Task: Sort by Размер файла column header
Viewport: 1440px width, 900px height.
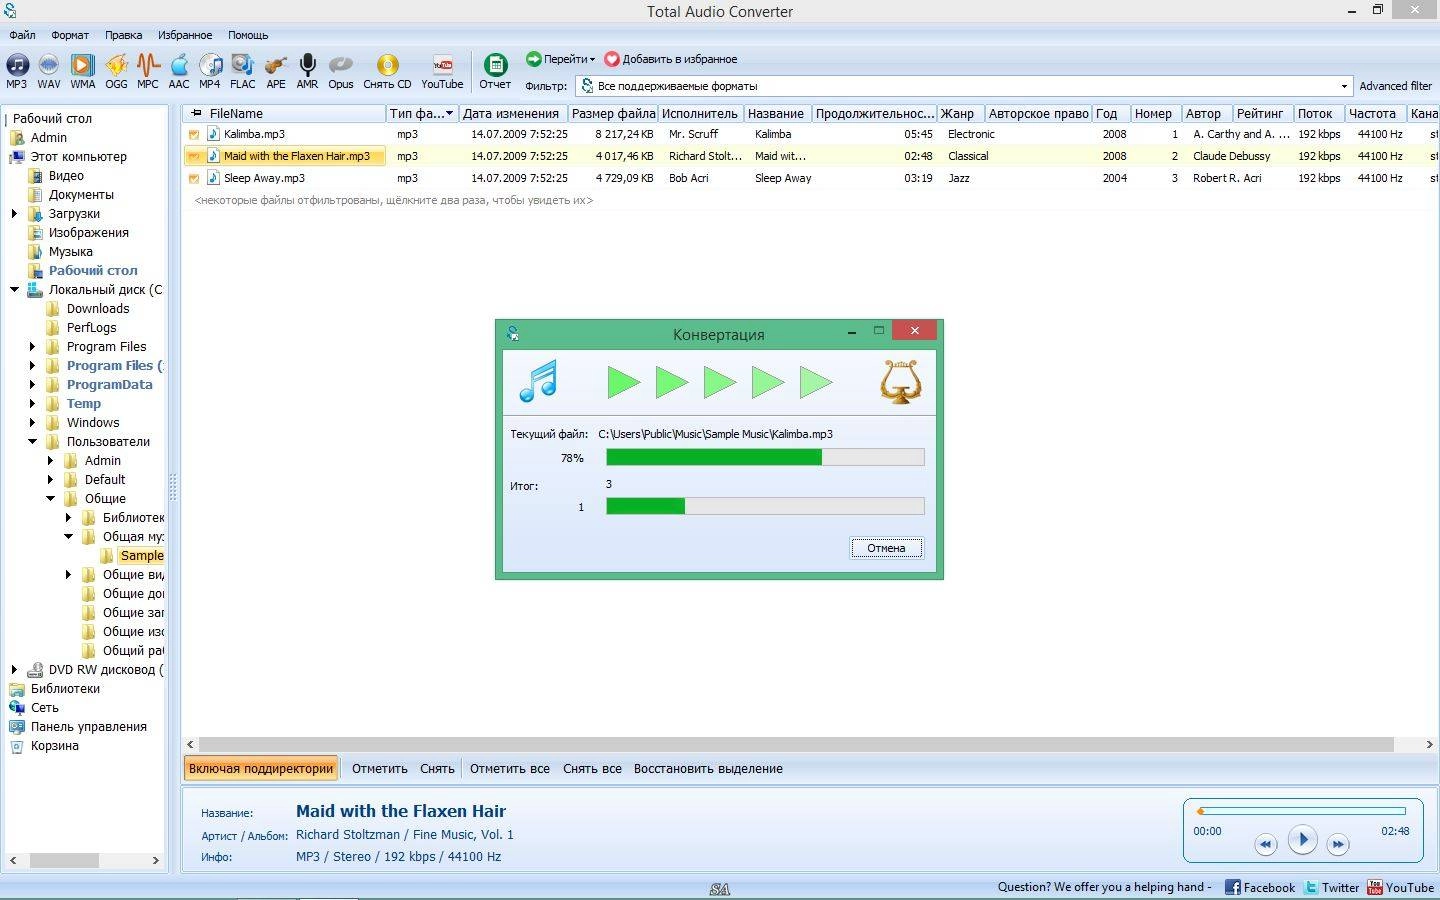Action: point(613,114)
